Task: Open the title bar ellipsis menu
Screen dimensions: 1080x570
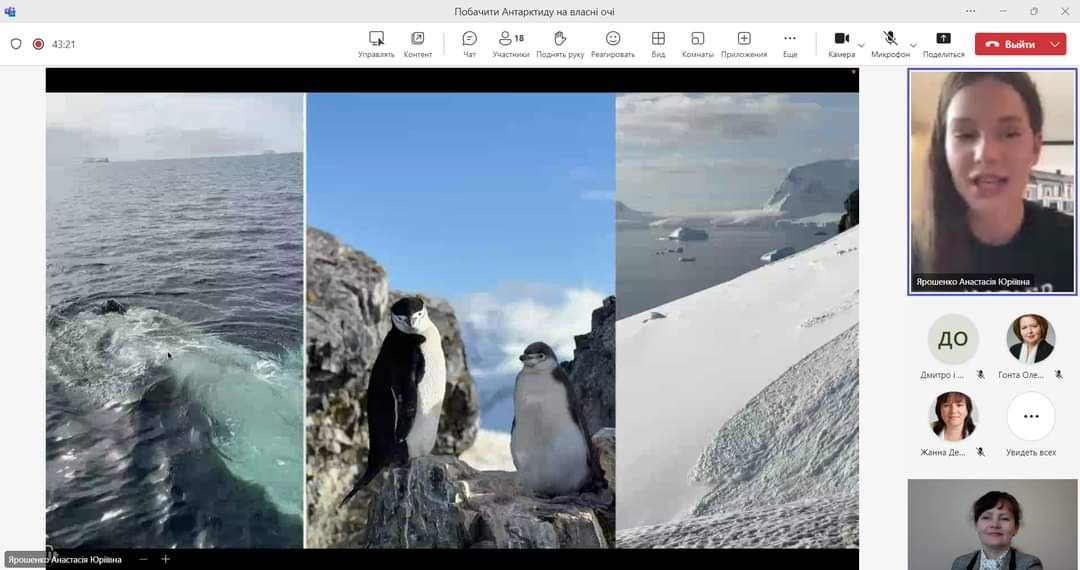Action: pos(971,11)
